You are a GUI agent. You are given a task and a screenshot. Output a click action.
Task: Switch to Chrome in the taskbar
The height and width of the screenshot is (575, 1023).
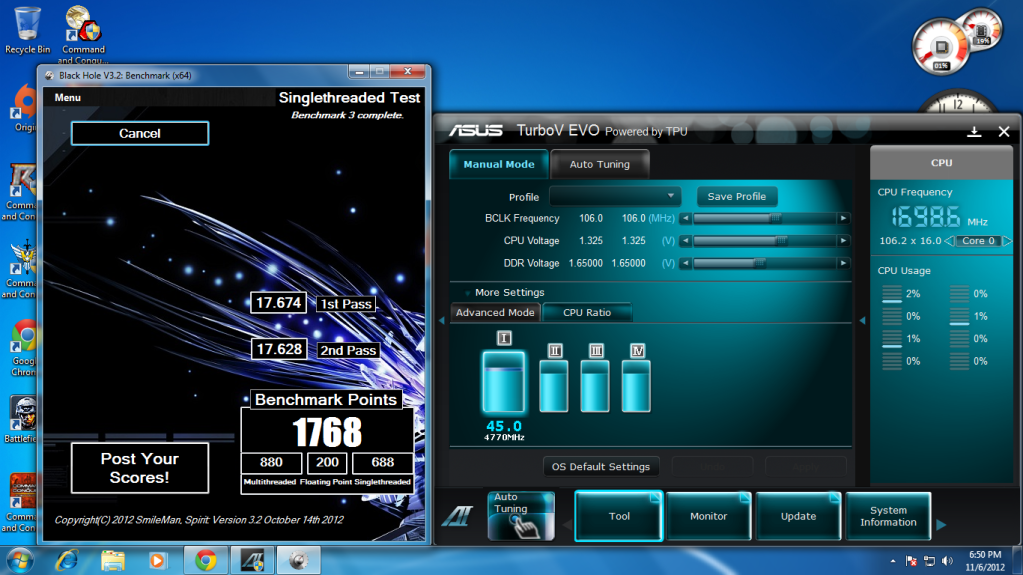pyautogui.click(x=206, y=561)
